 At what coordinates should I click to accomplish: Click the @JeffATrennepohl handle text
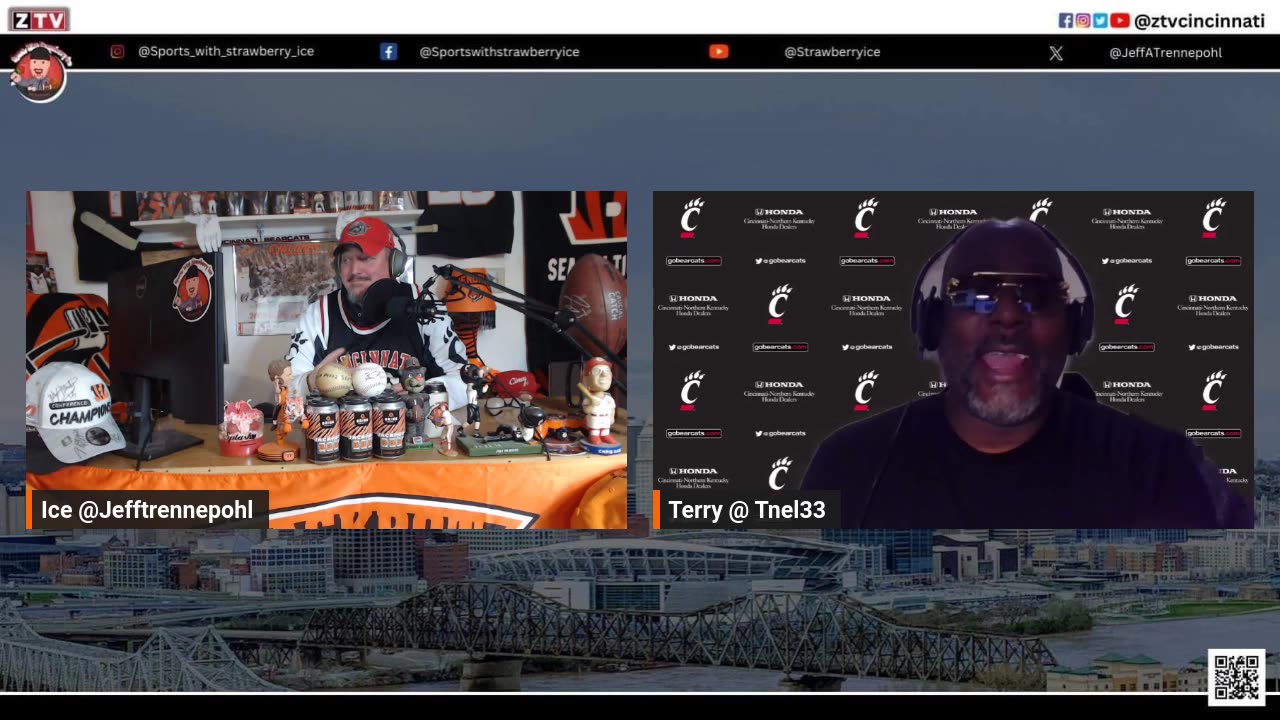coord(1165,53)
